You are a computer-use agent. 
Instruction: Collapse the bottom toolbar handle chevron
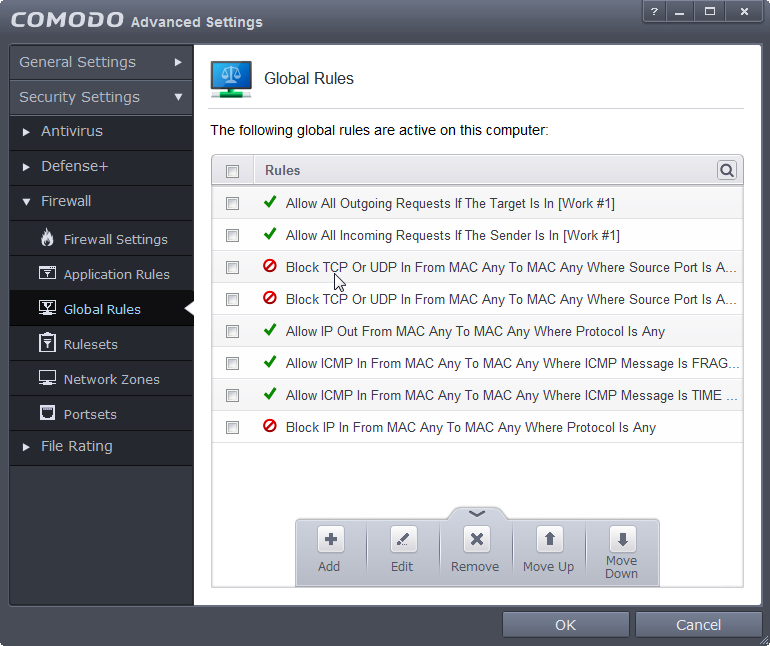pos(477,513)
